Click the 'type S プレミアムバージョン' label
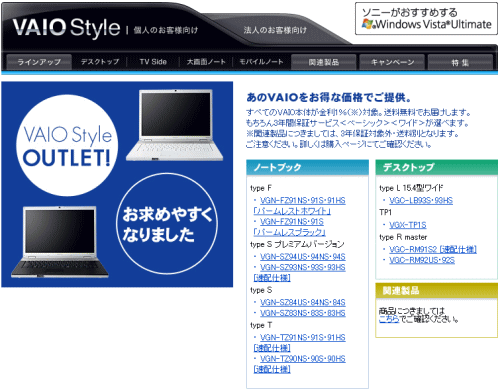The image size is (500, 390). pos(297,244)
